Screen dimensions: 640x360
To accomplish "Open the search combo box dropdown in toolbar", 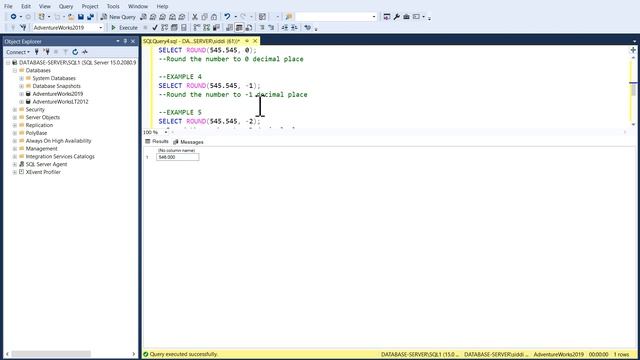I will [x=374, y=17].
